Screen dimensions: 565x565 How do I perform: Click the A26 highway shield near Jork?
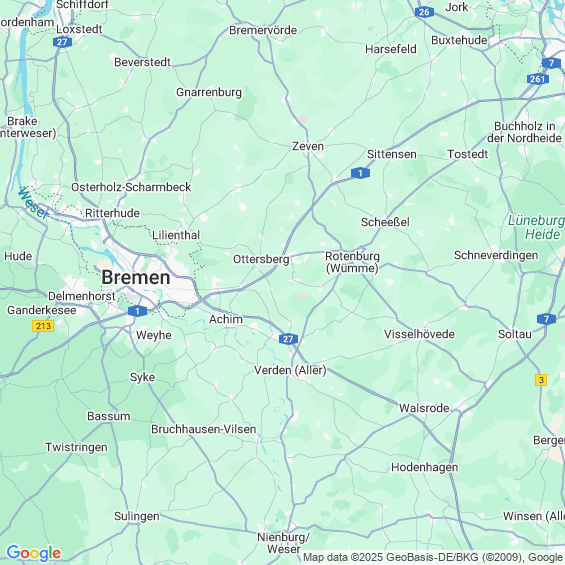pos(424,12)
